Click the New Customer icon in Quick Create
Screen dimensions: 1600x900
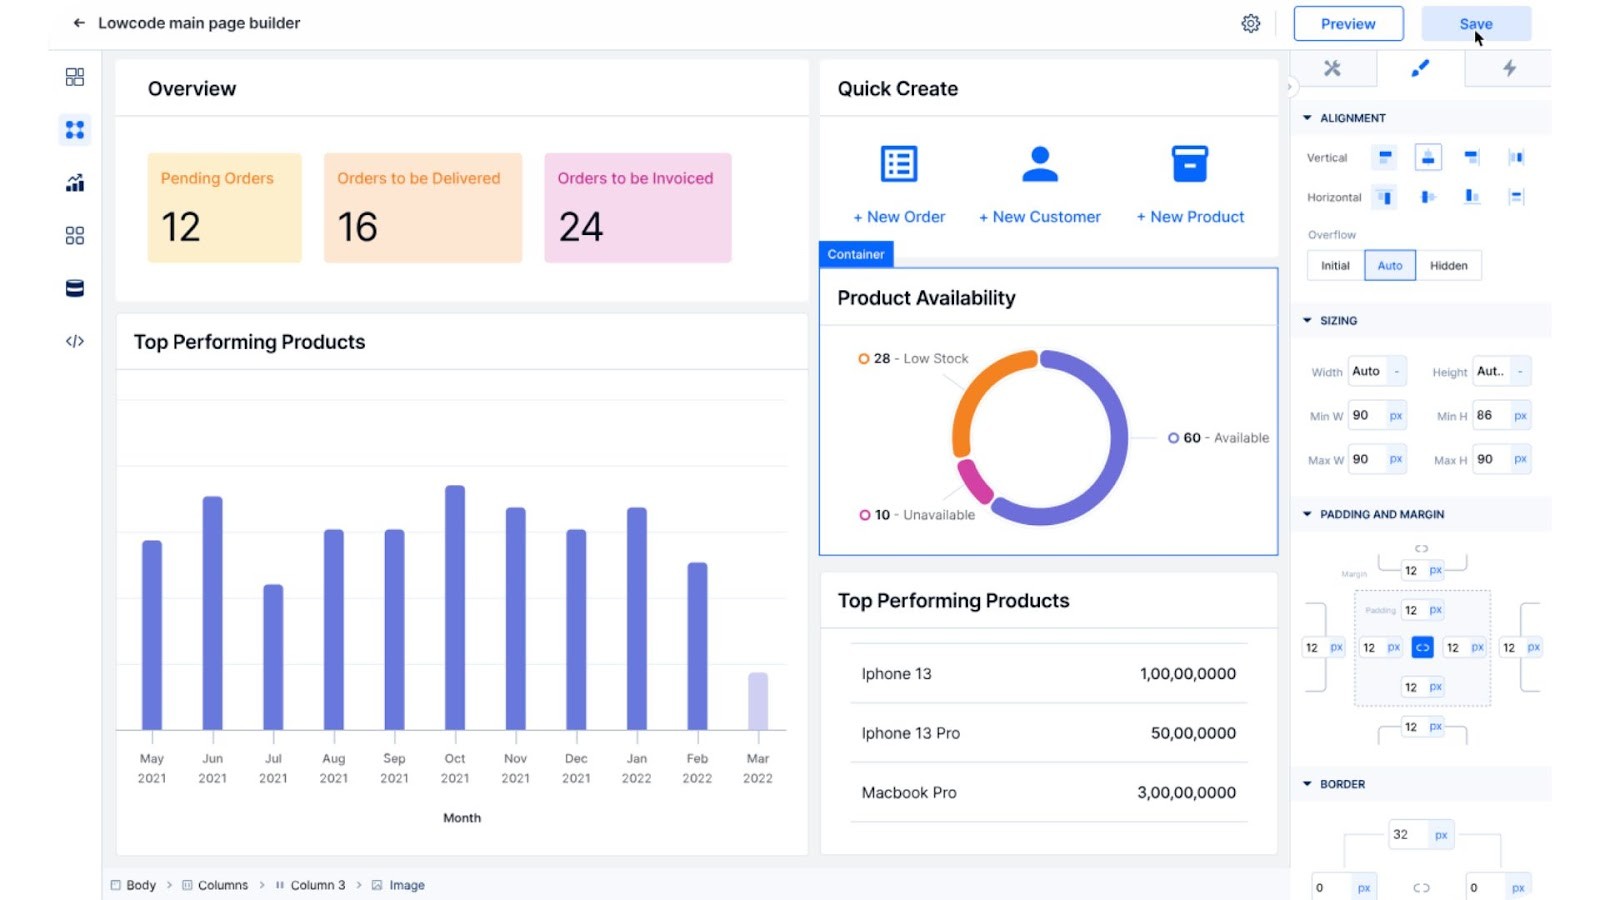1039,163
